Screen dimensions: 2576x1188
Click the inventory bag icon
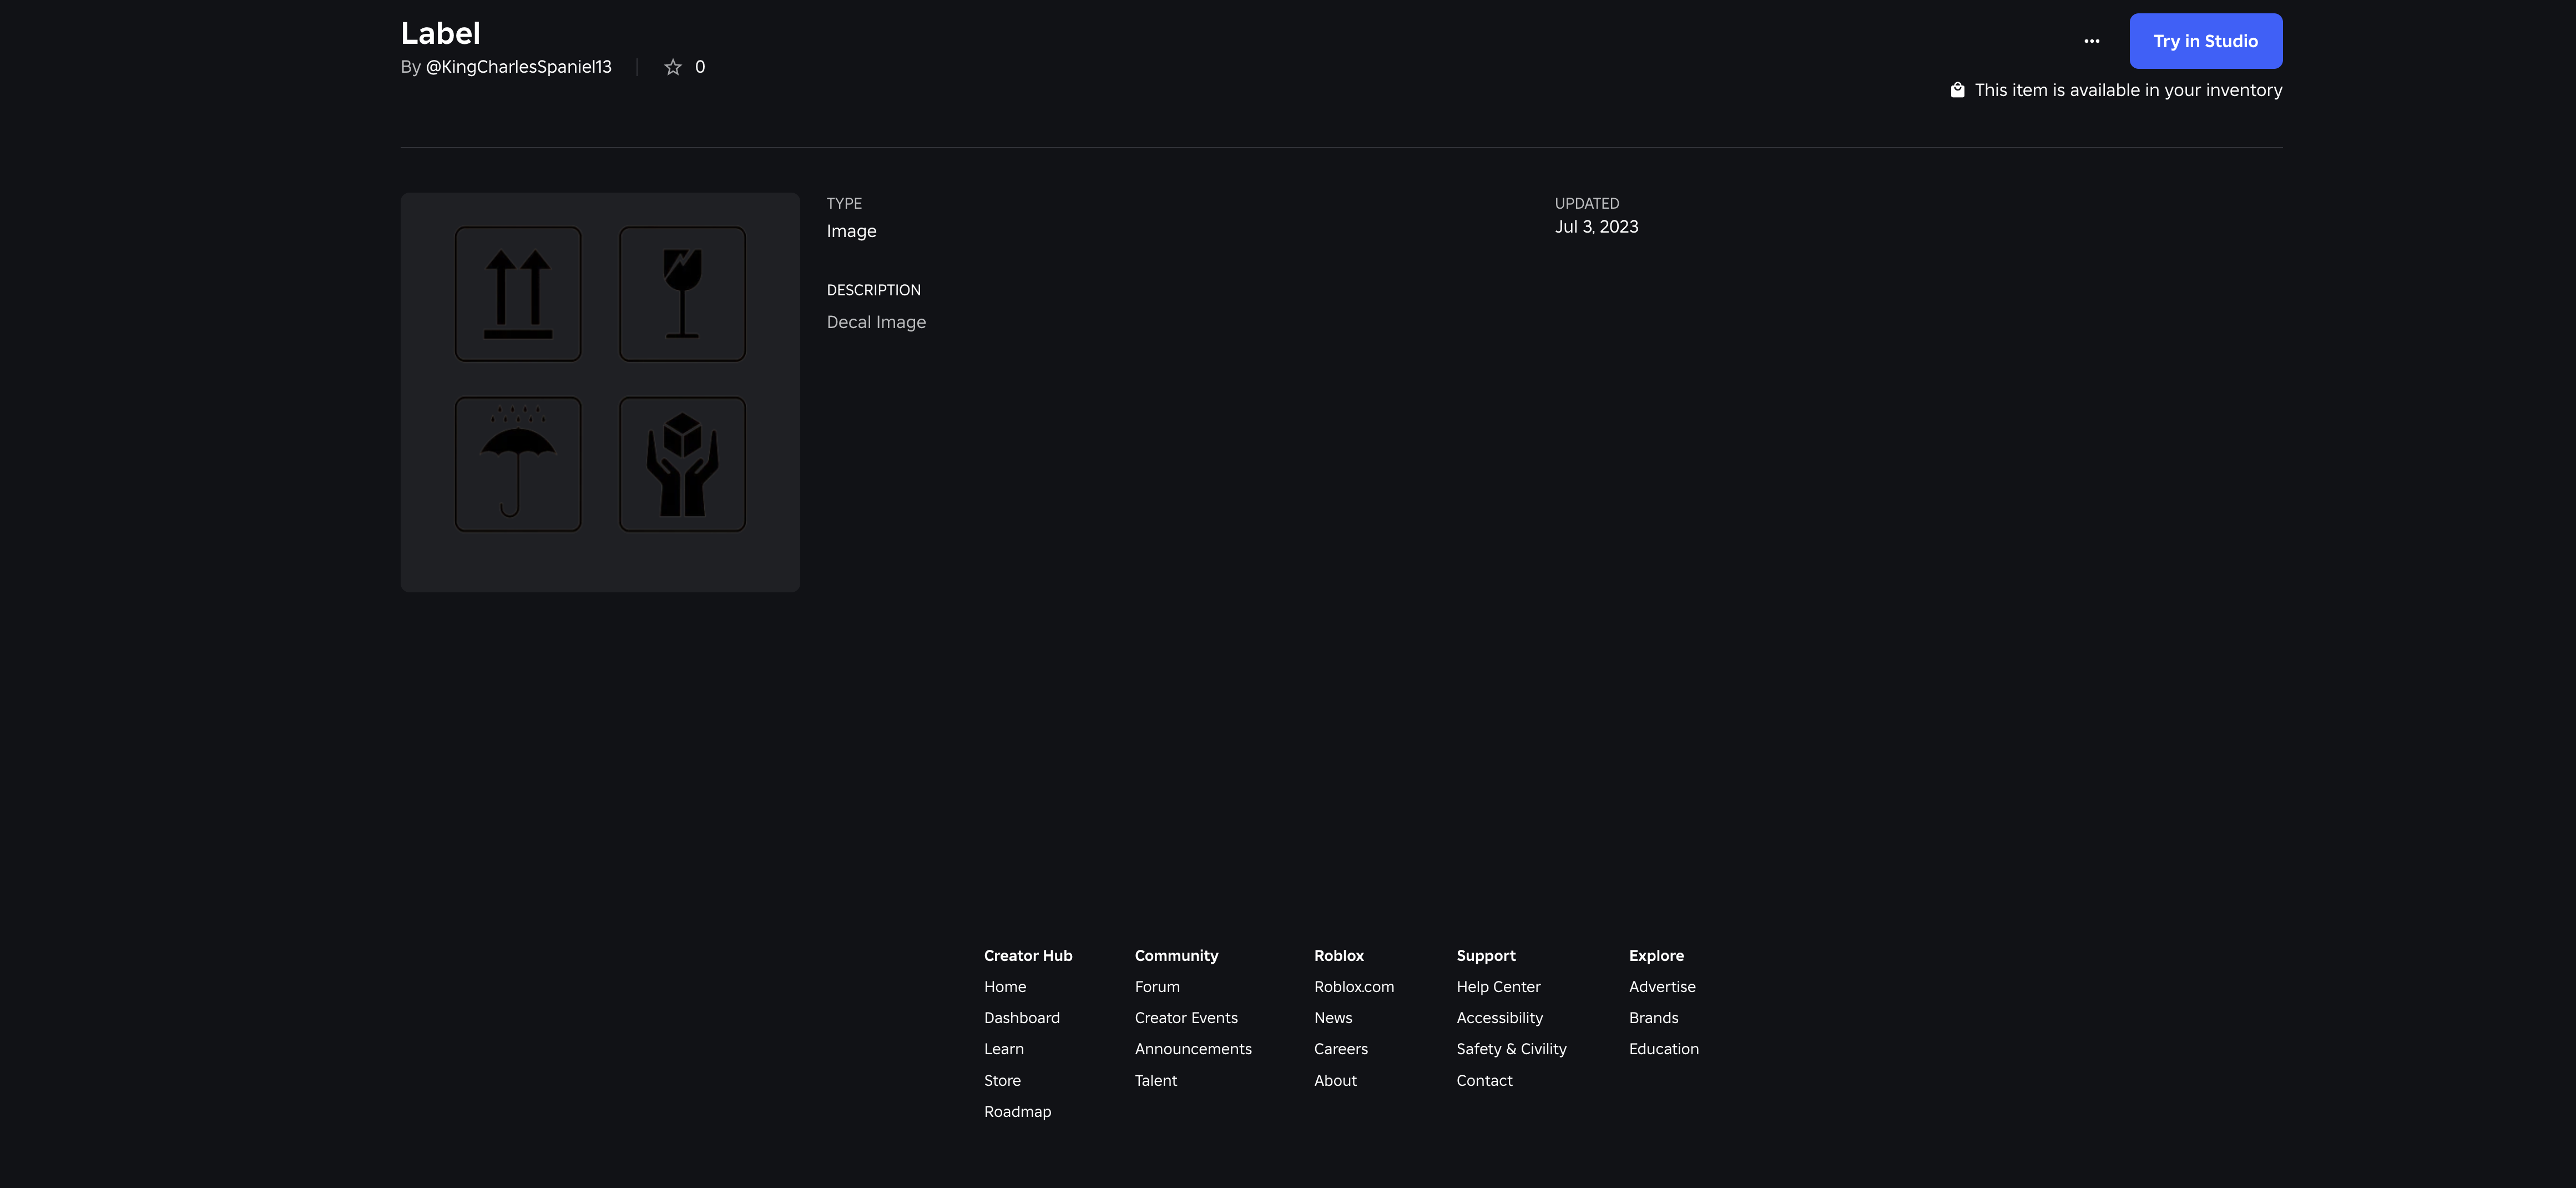(x=1957, y=90)
